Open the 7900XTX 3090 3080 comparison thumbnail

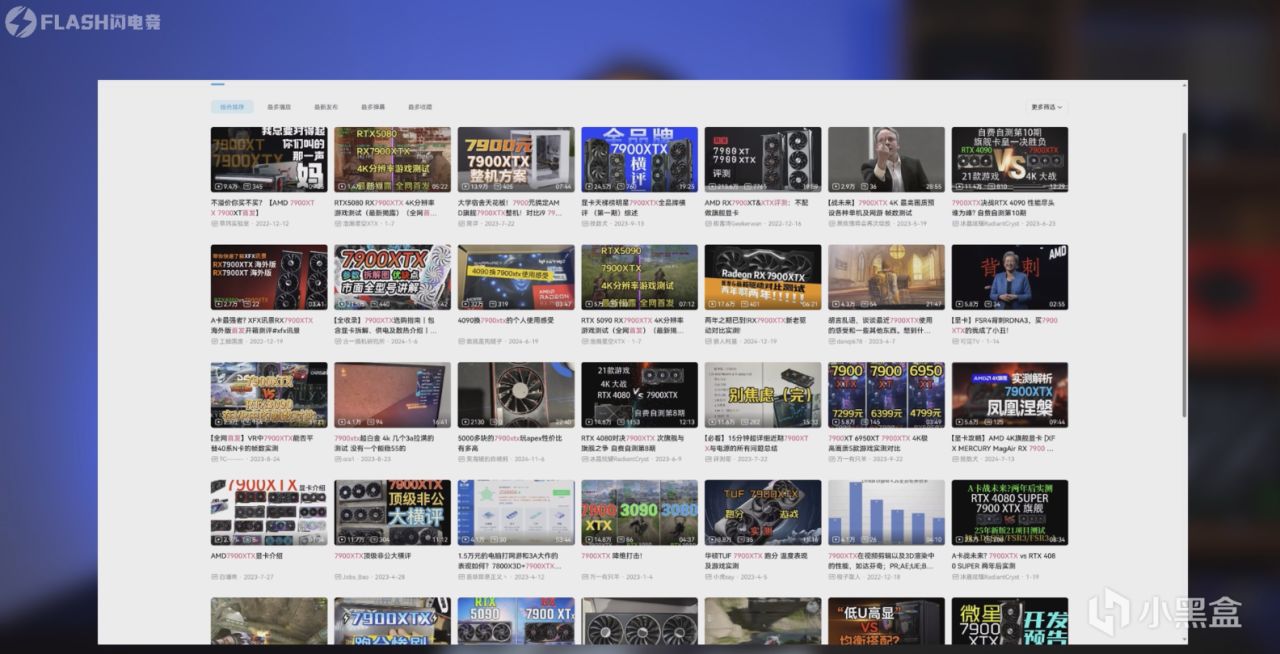pyautogui.click(x=639, y=513)
